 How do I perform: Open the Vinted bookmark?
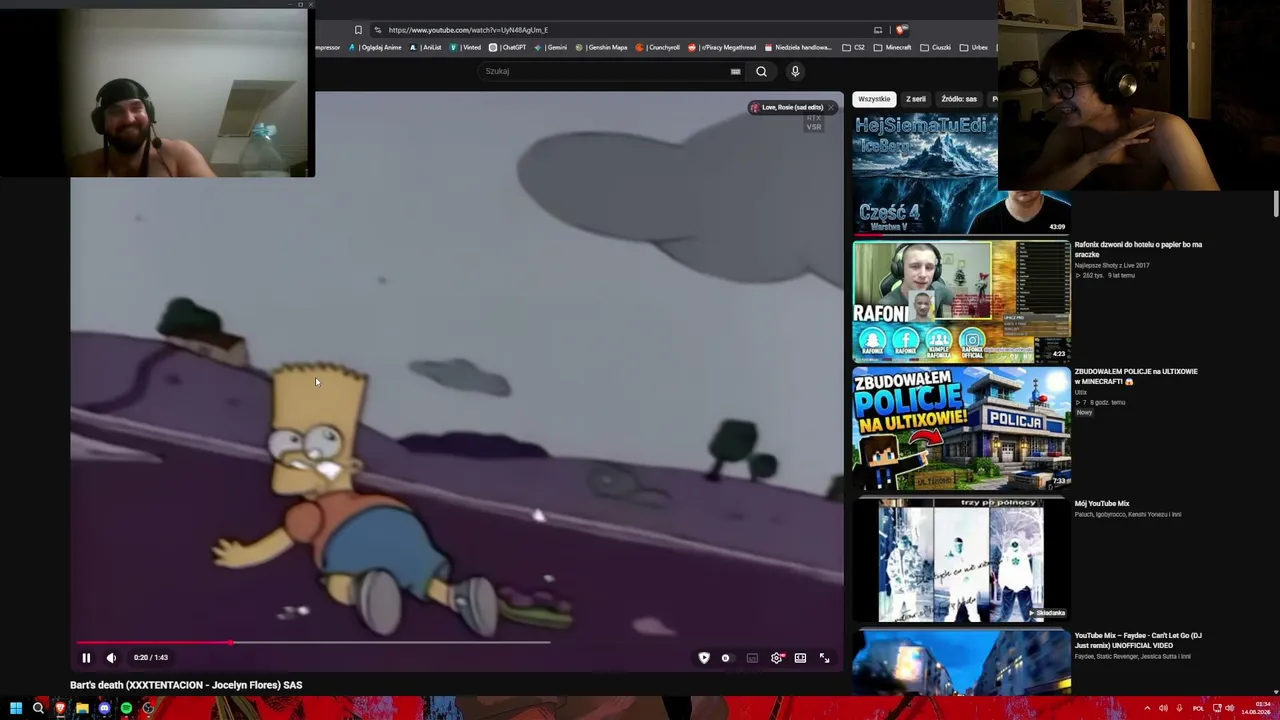(x=466, y=47)
